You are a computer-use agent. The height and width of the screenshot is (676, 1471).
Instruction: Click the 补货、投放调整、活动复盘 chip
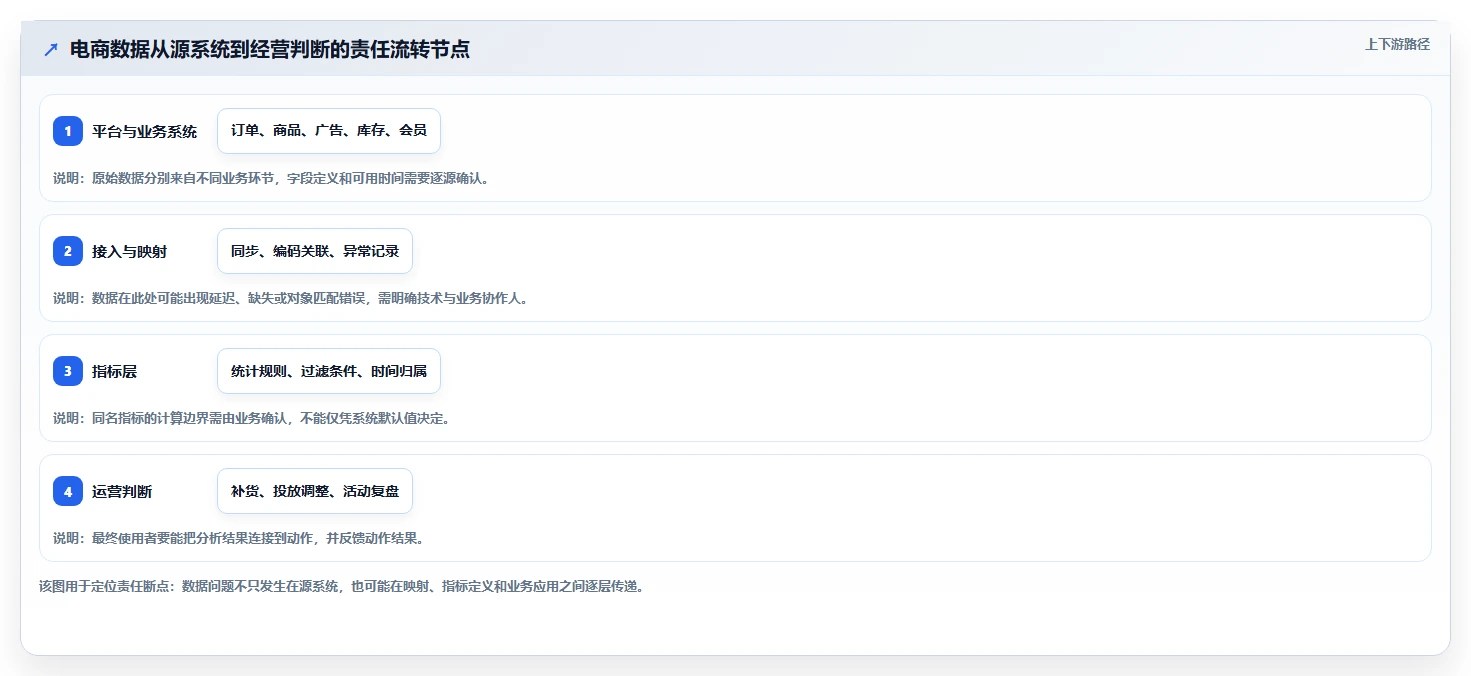click(315, 491)
